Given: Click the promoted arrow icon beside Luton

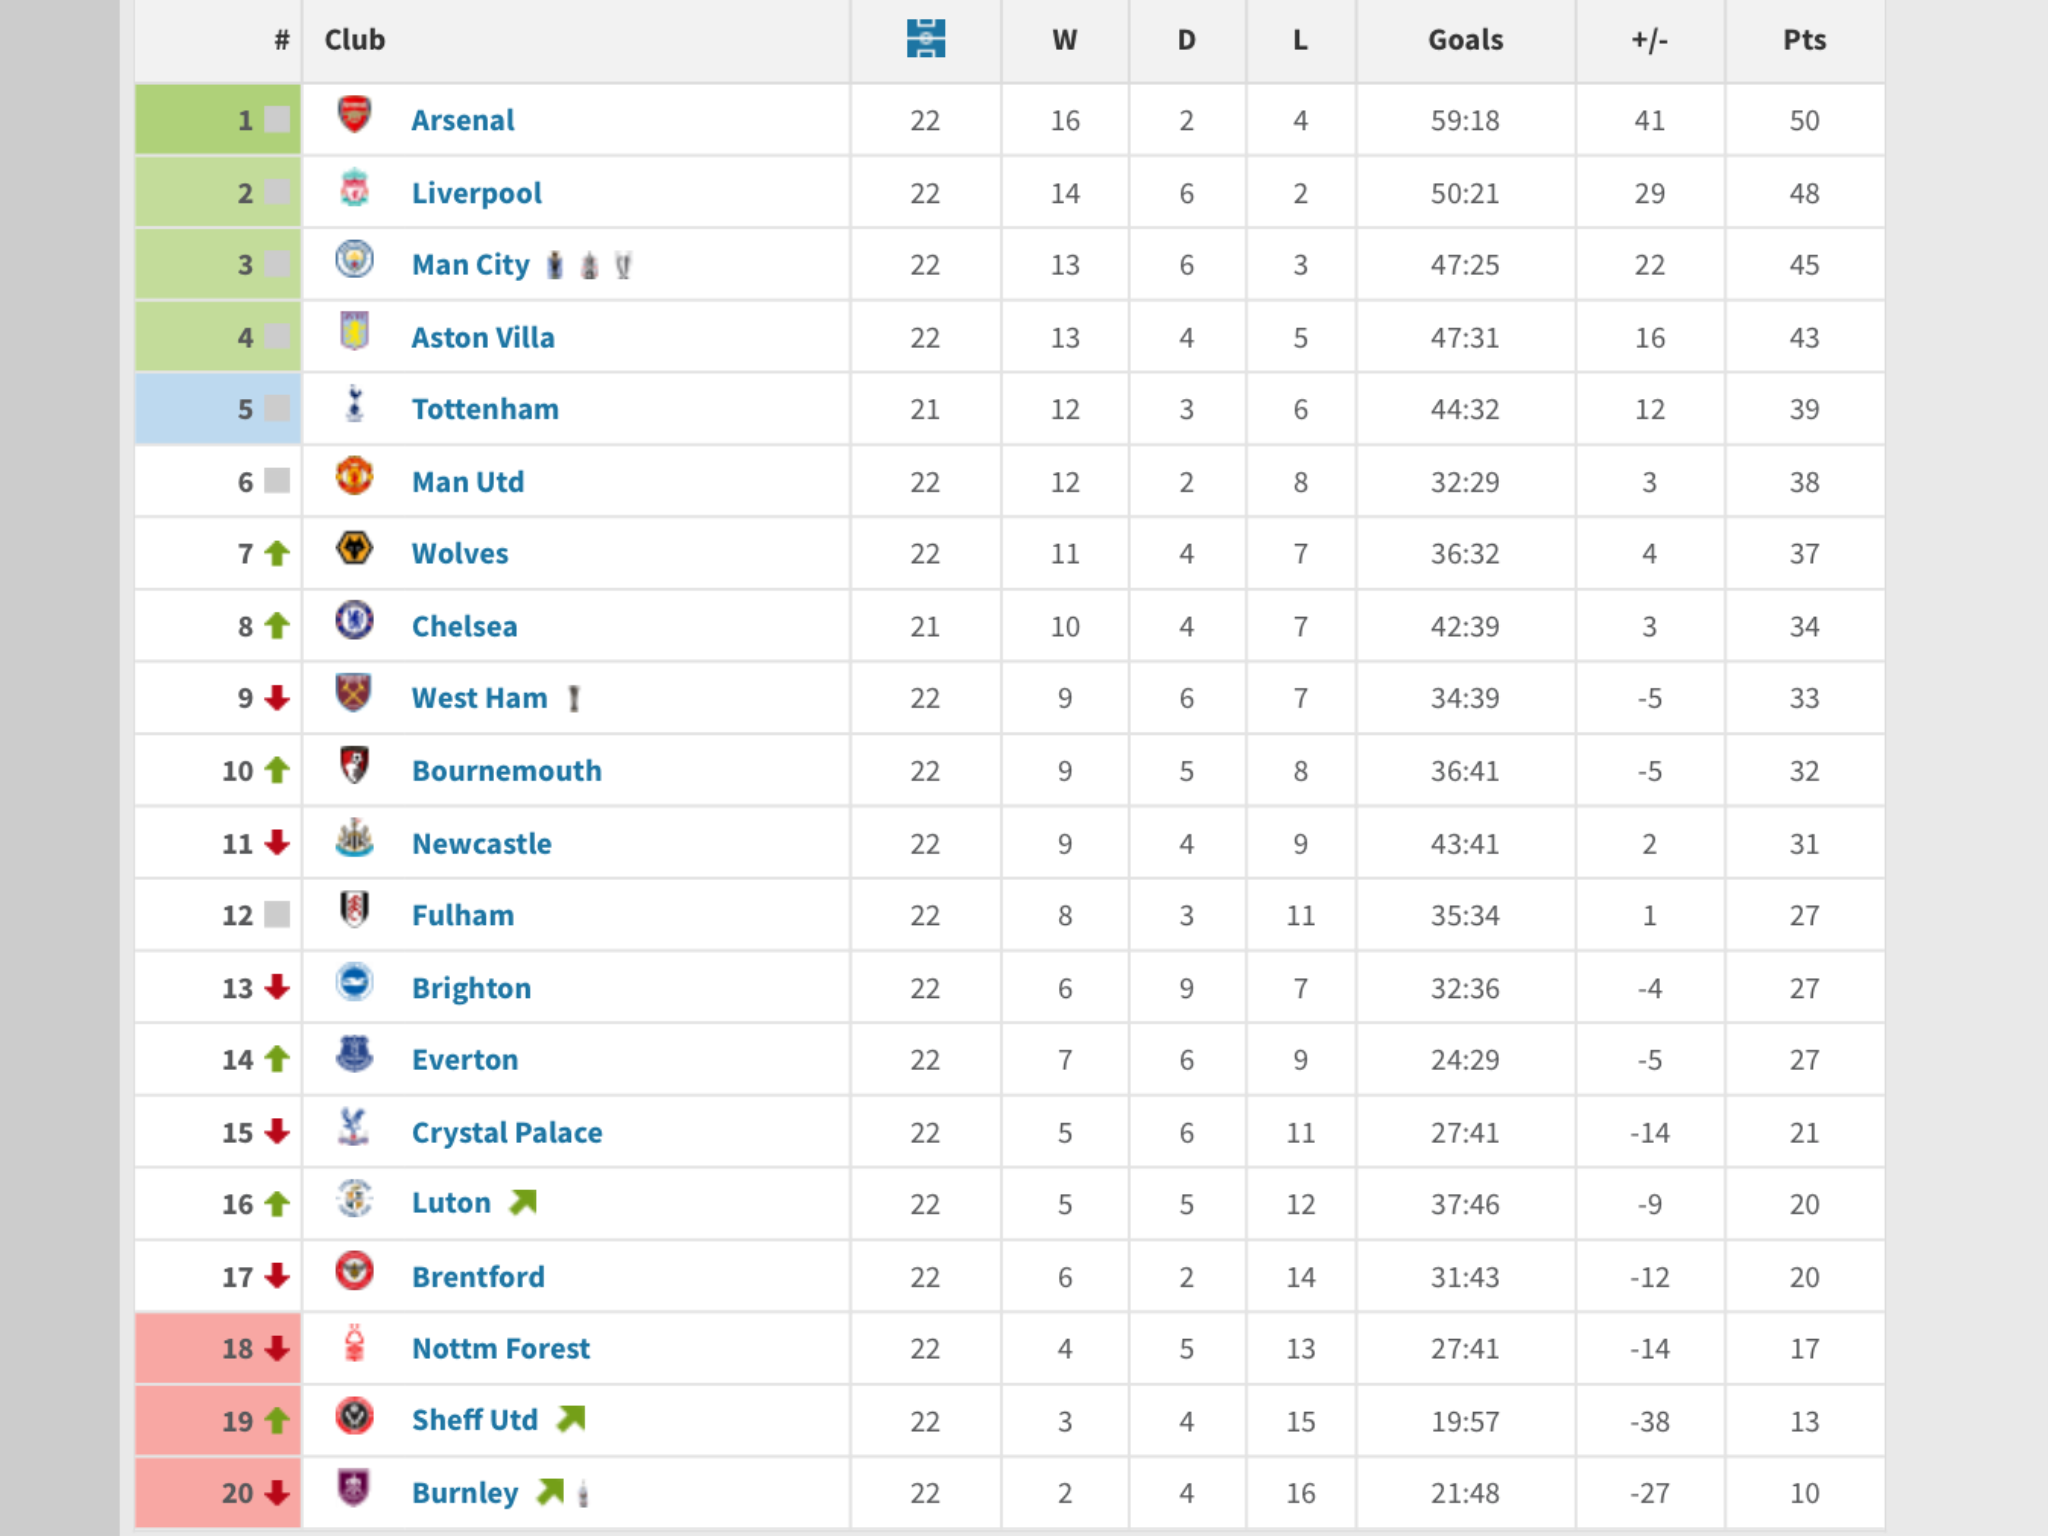Looking at the screenshot, I should pos(523,1202).
